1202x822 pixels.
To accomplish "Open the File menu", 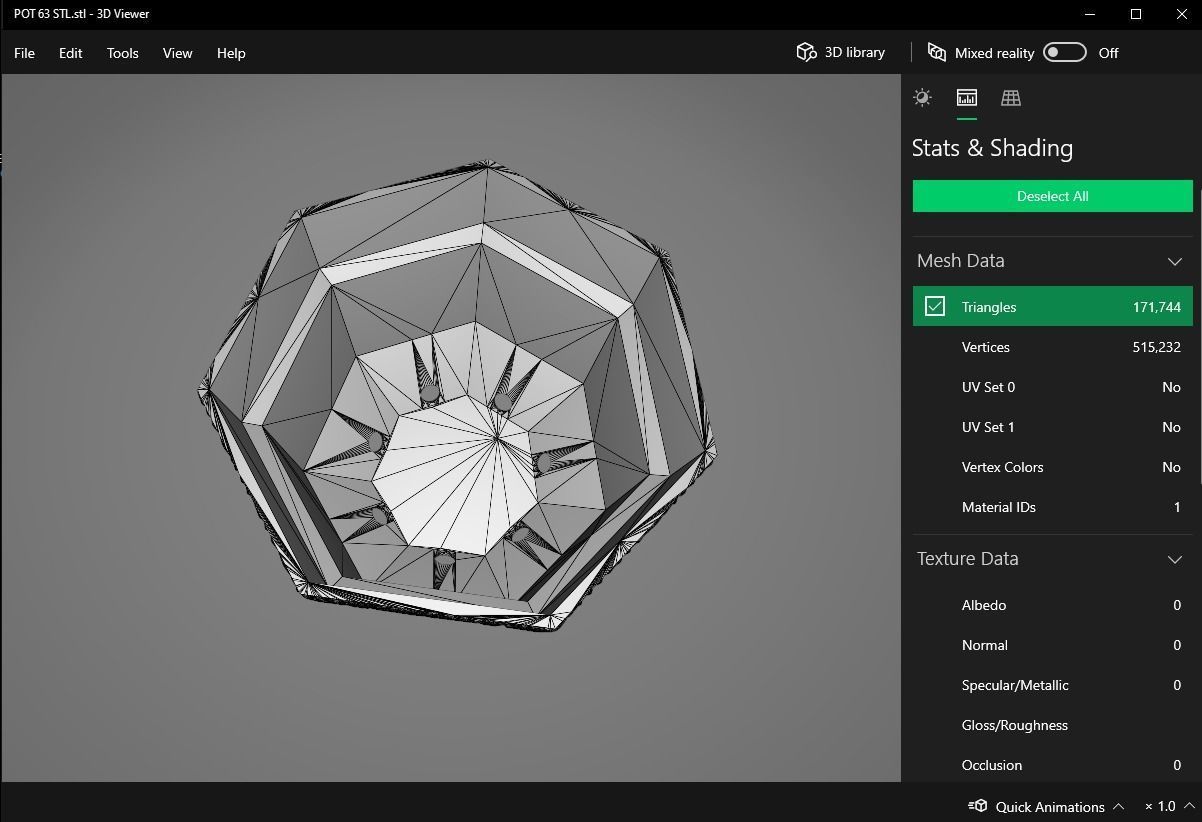I will [x=24, y=53].
